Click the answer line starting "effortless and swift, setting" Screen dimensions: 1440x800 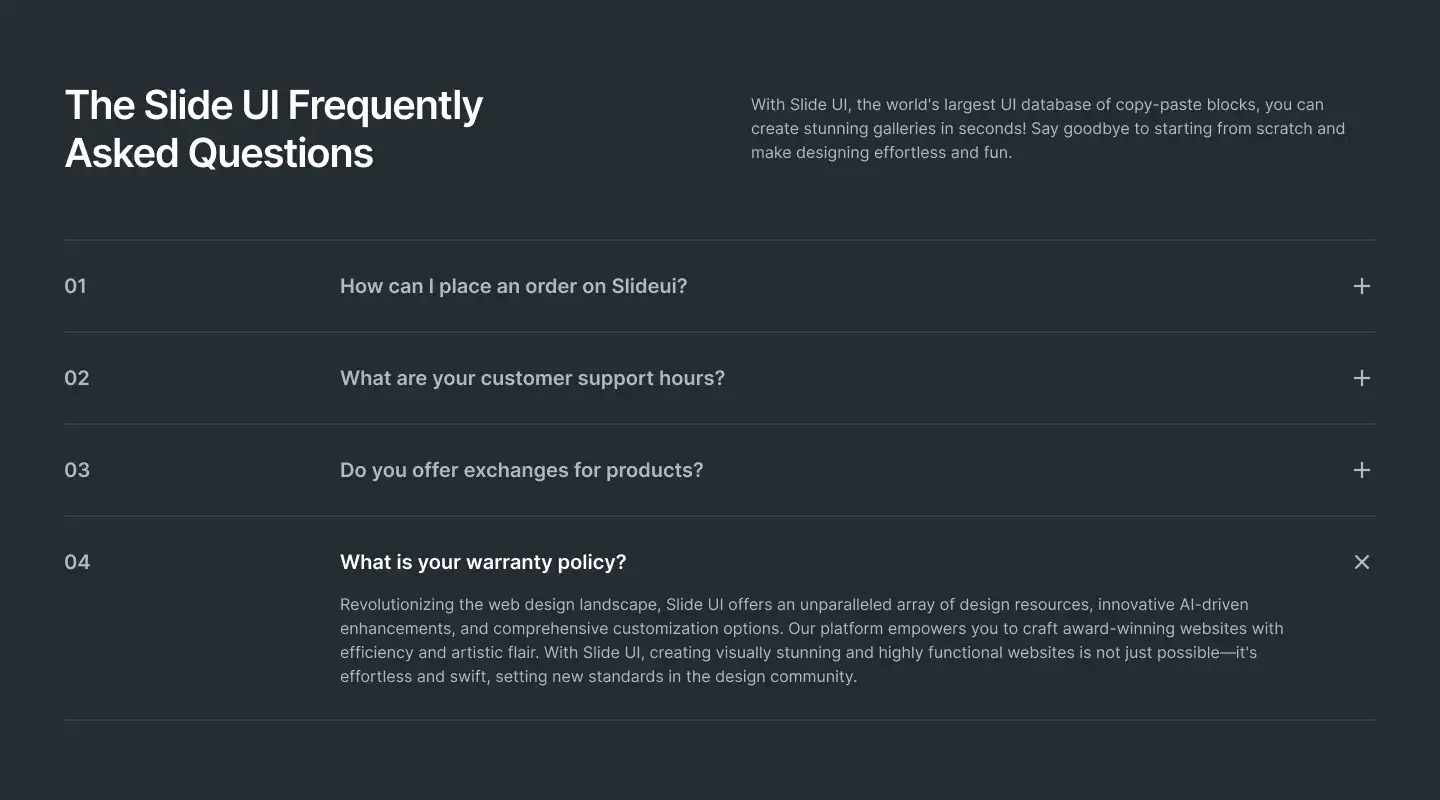pyautogui.click(x=598, y=676)
